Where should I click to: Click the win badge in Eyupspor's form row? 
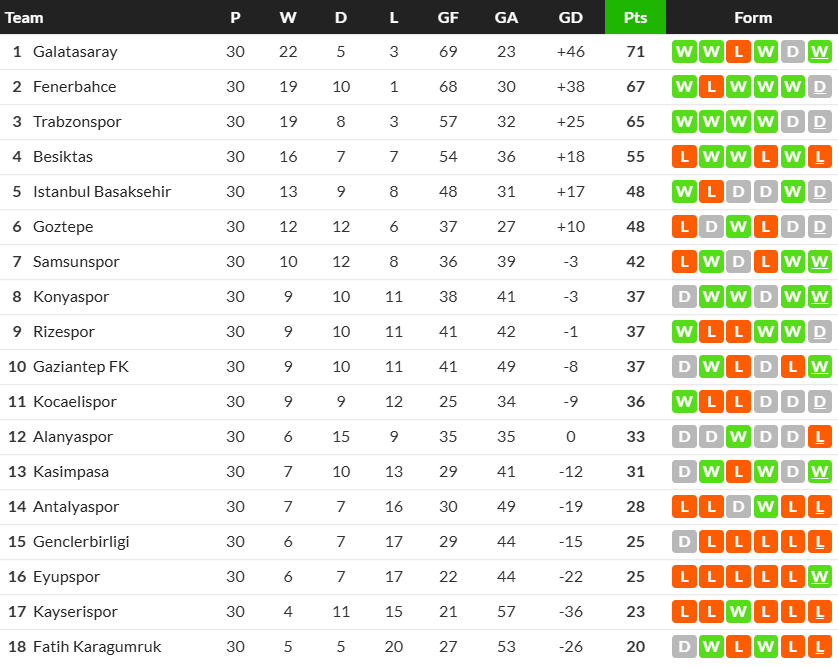(x=820, y=577)
